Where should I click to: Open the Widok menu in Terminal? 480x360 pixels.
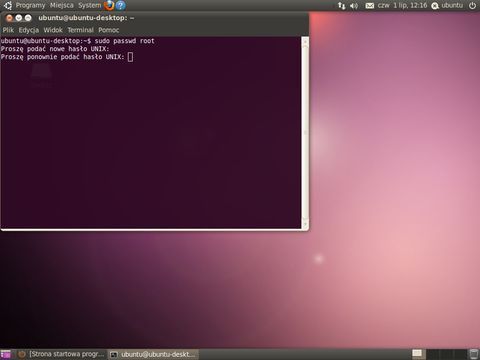click(53, 30)
